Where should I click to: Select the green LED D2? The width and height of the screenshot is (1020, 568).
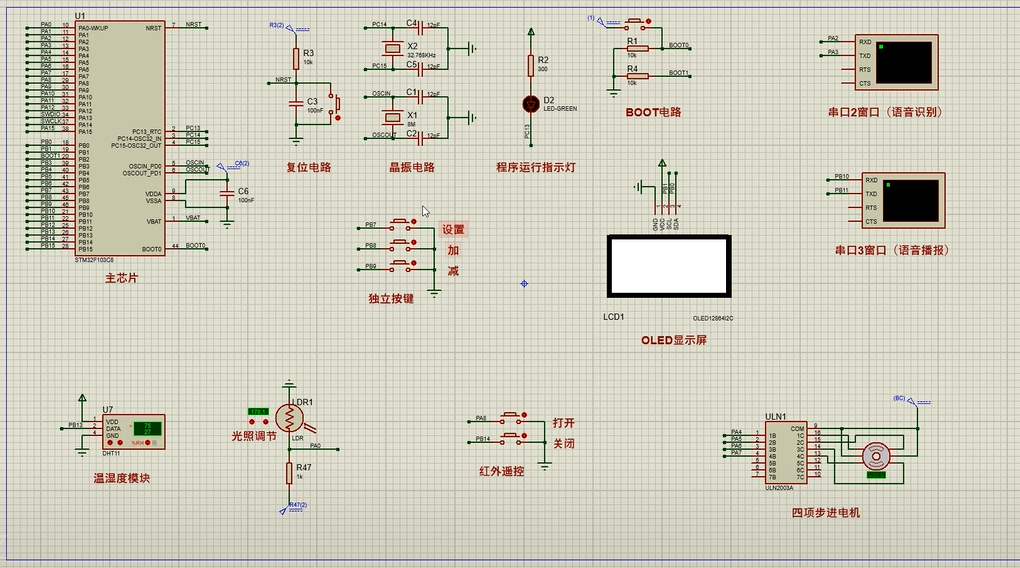point(531,103)
